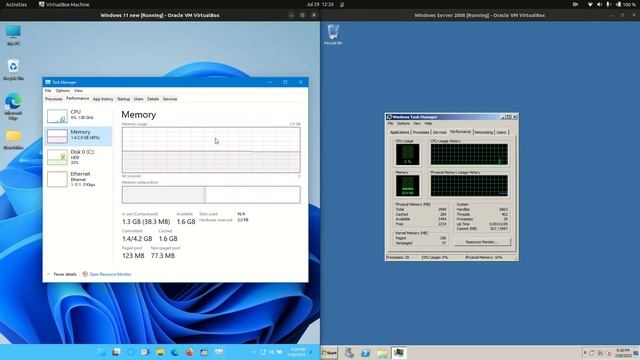Click Show desktop button in Server 2008 taskbar
This screenshot has width=640, height=360.
tap(636, 353)
